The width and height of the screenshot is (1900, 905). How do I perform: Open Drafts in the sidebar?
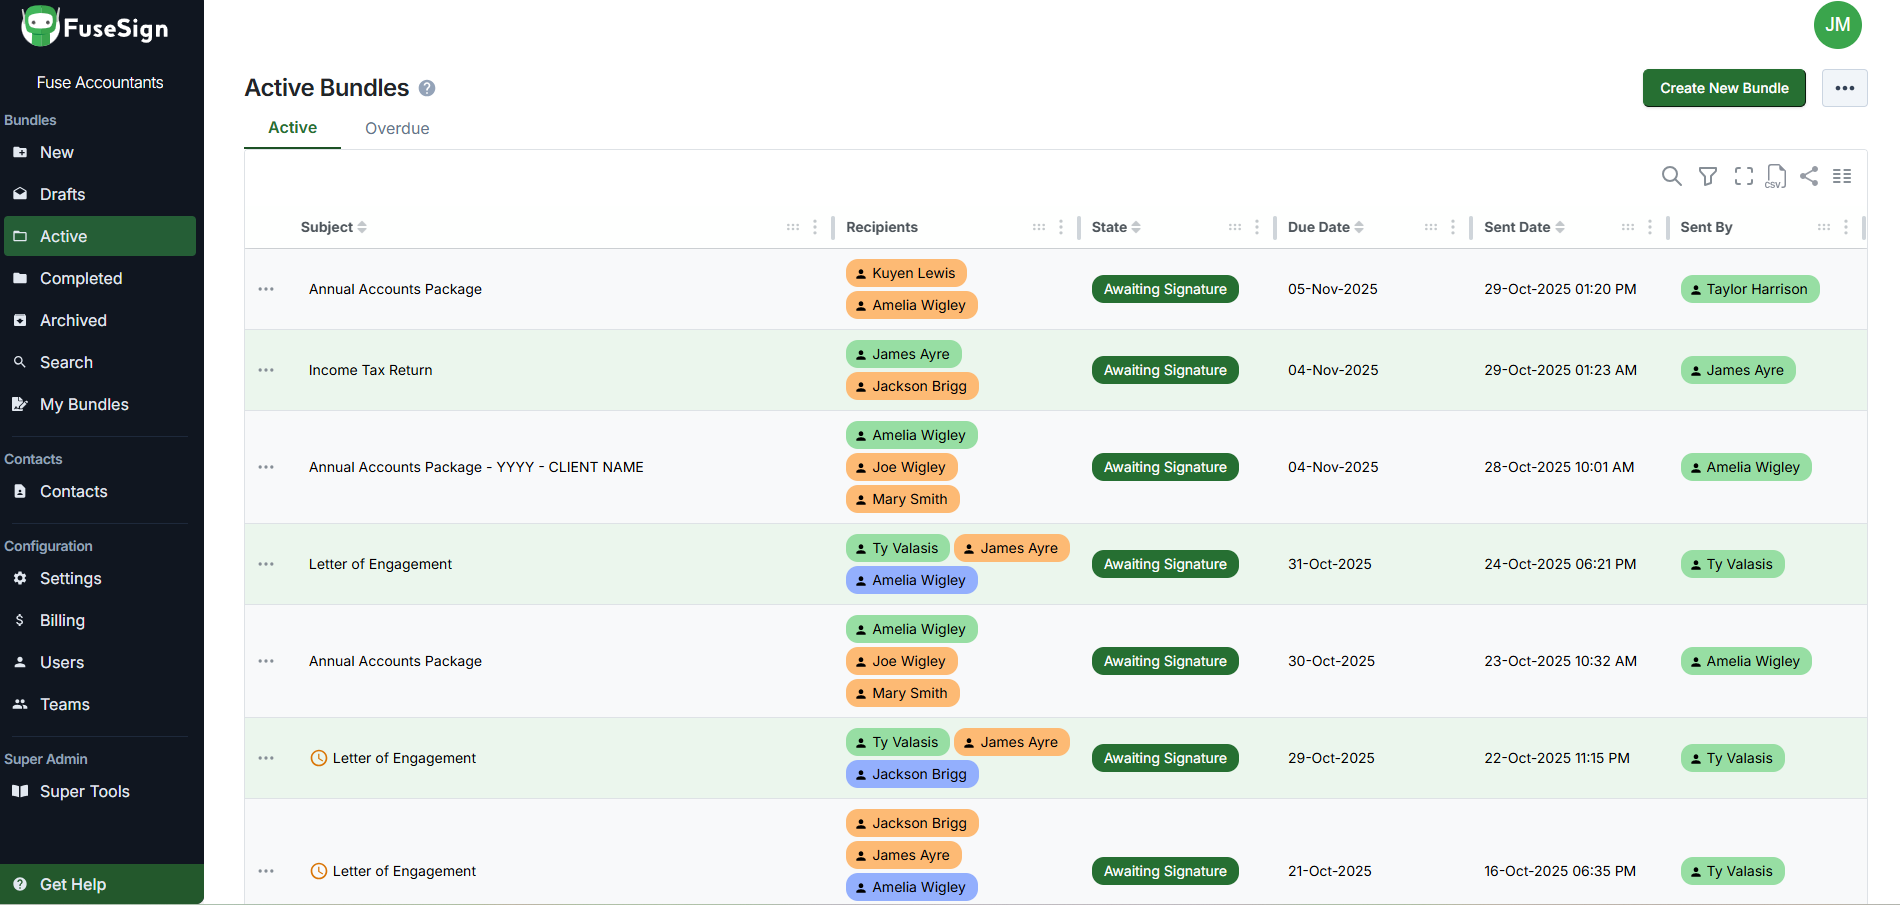coord(62,194)
